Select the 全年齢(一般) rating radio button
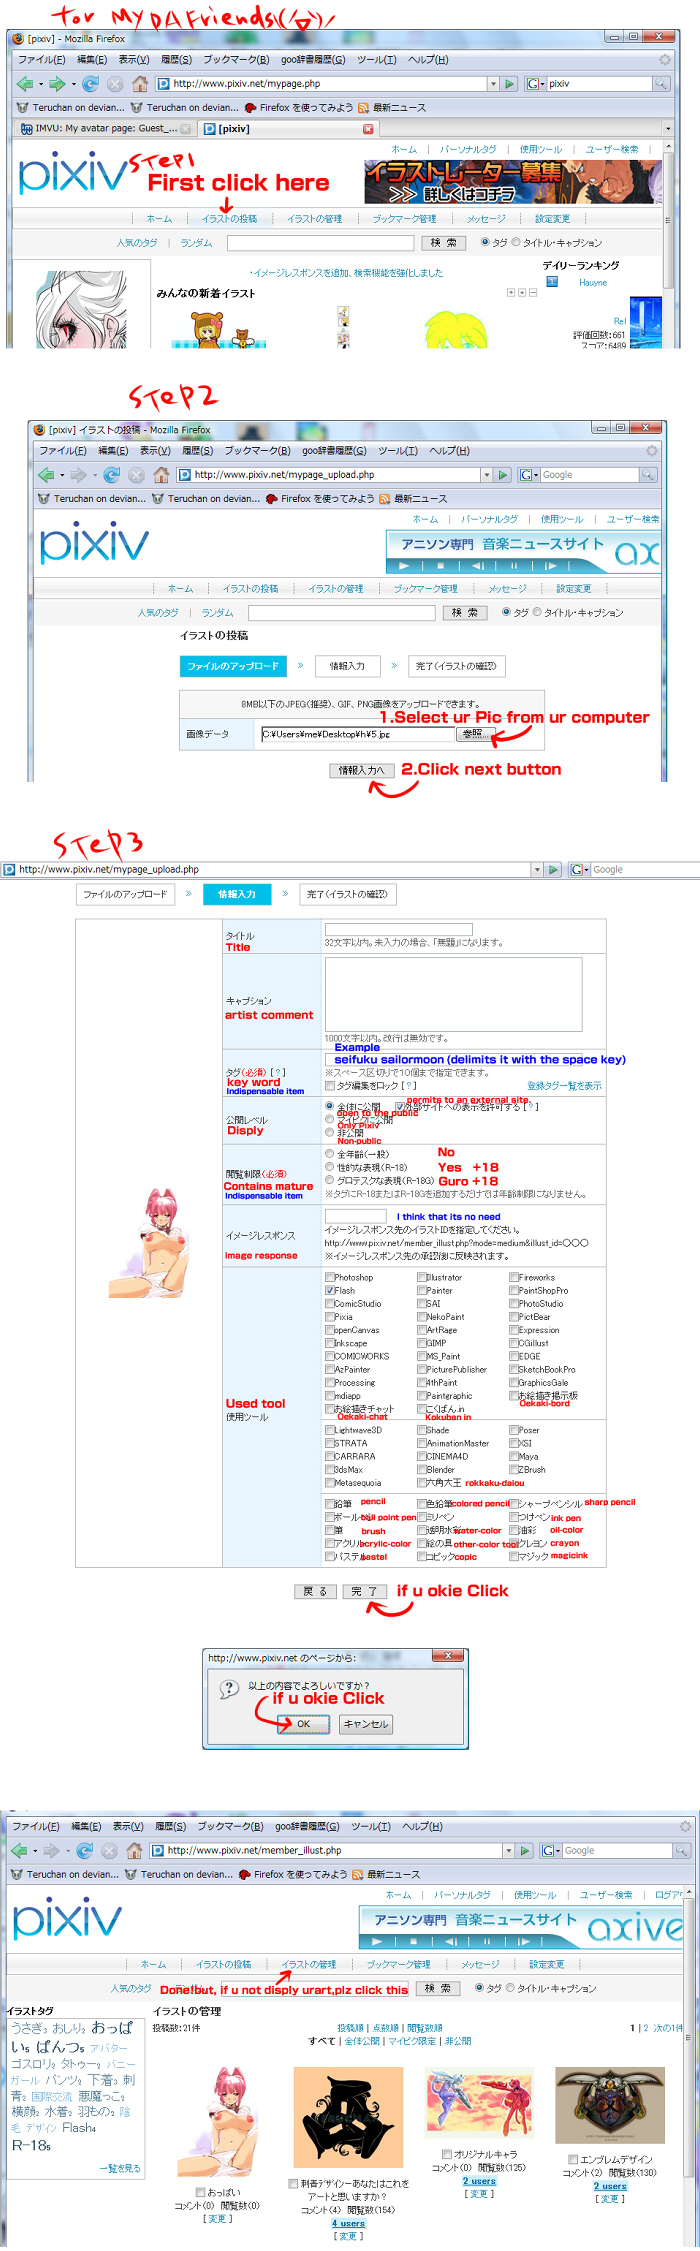 click(x=330, y=1154)
